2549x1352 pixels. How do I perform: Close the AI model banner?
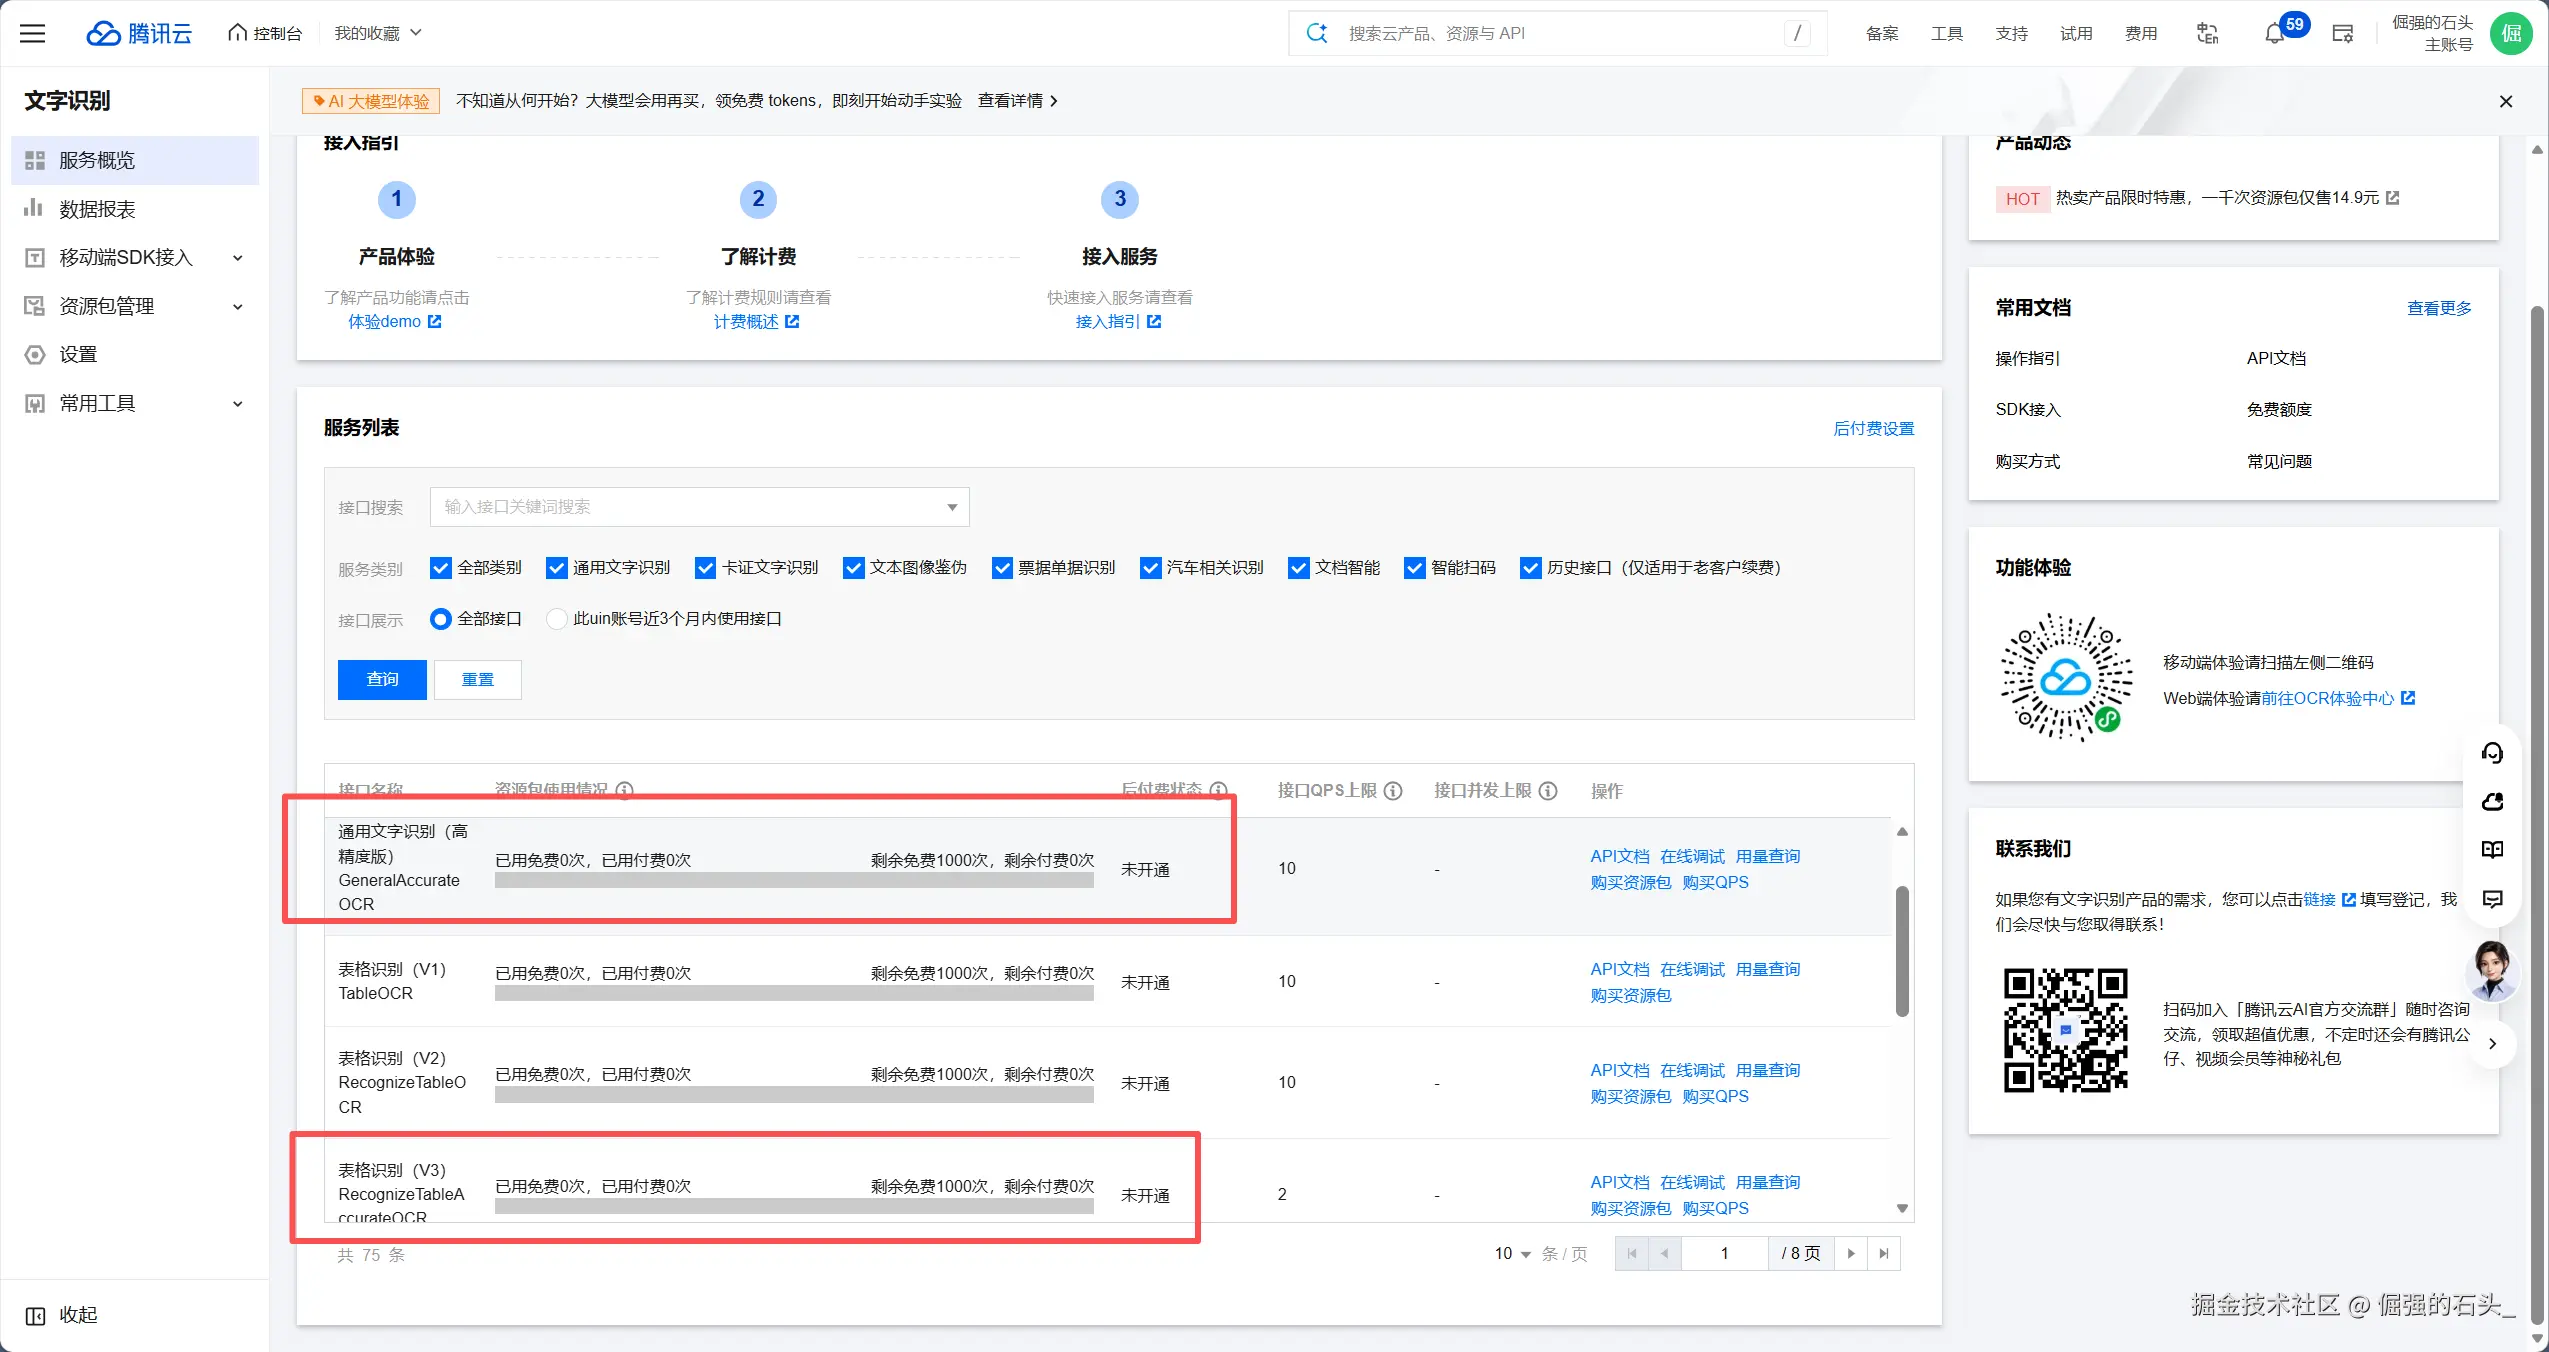2505,101
